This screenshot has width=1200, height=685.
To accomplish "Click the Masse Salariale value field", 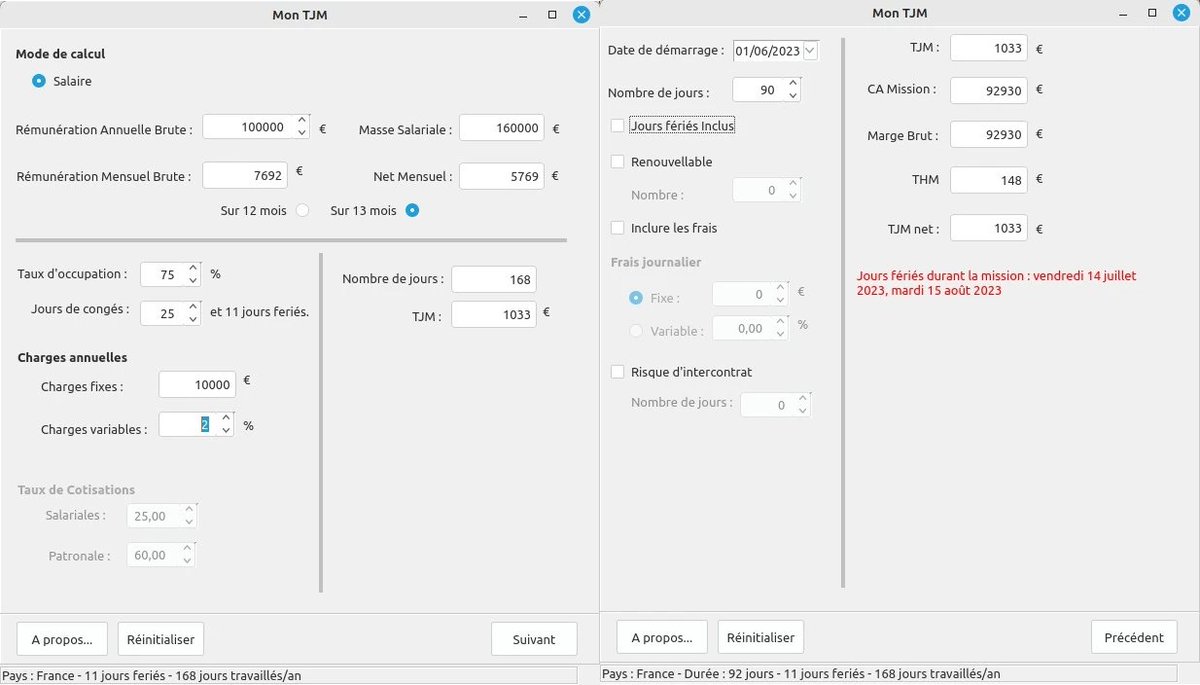I will pyautogui.click(x=502, y=128).
